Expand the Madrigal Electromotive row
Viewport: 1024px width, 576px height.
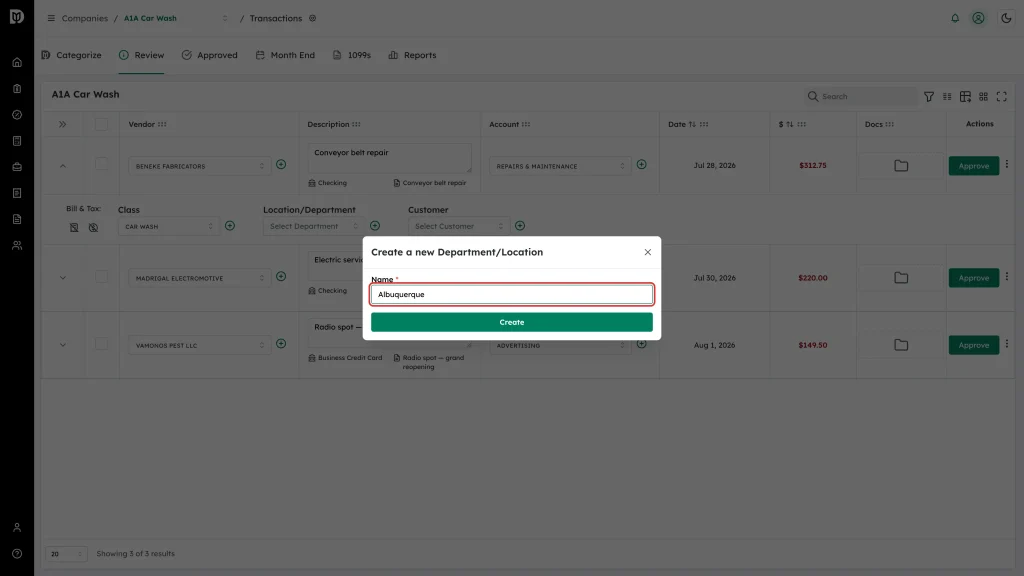click(x=63, y=278)
